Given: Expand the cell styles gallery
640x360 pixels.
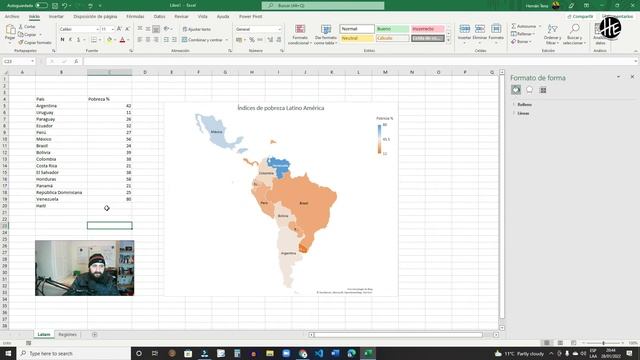Looking at the screenshot, I should coord(448,40).
